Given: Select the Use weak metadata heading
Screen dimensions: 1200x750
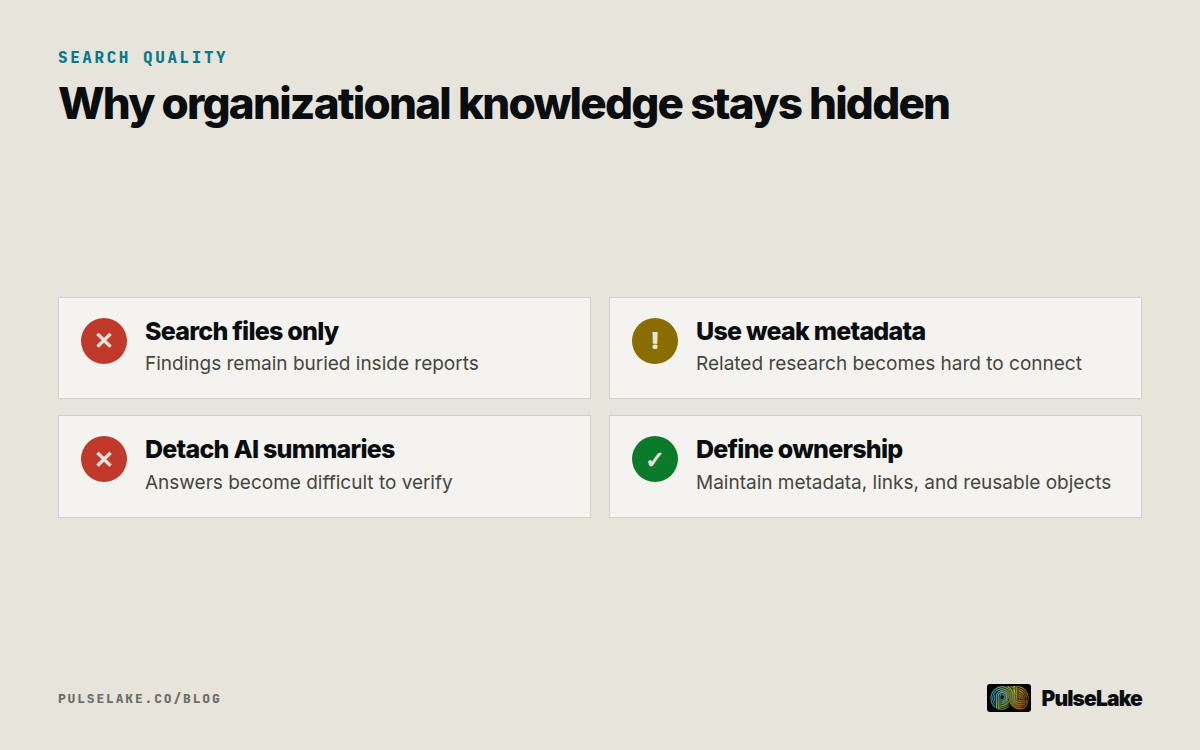Looking at the screenshot, I should pyautogui.click(x=811, y=331).
